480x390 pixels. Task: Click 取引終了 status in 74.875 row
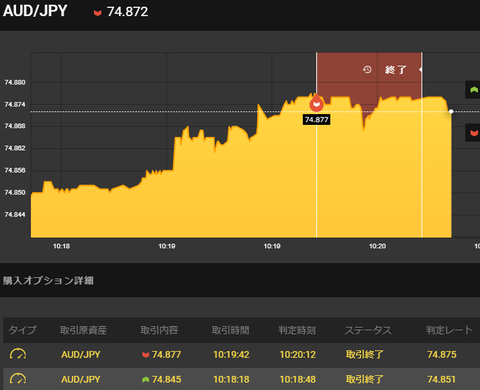(x=365, y=354)
